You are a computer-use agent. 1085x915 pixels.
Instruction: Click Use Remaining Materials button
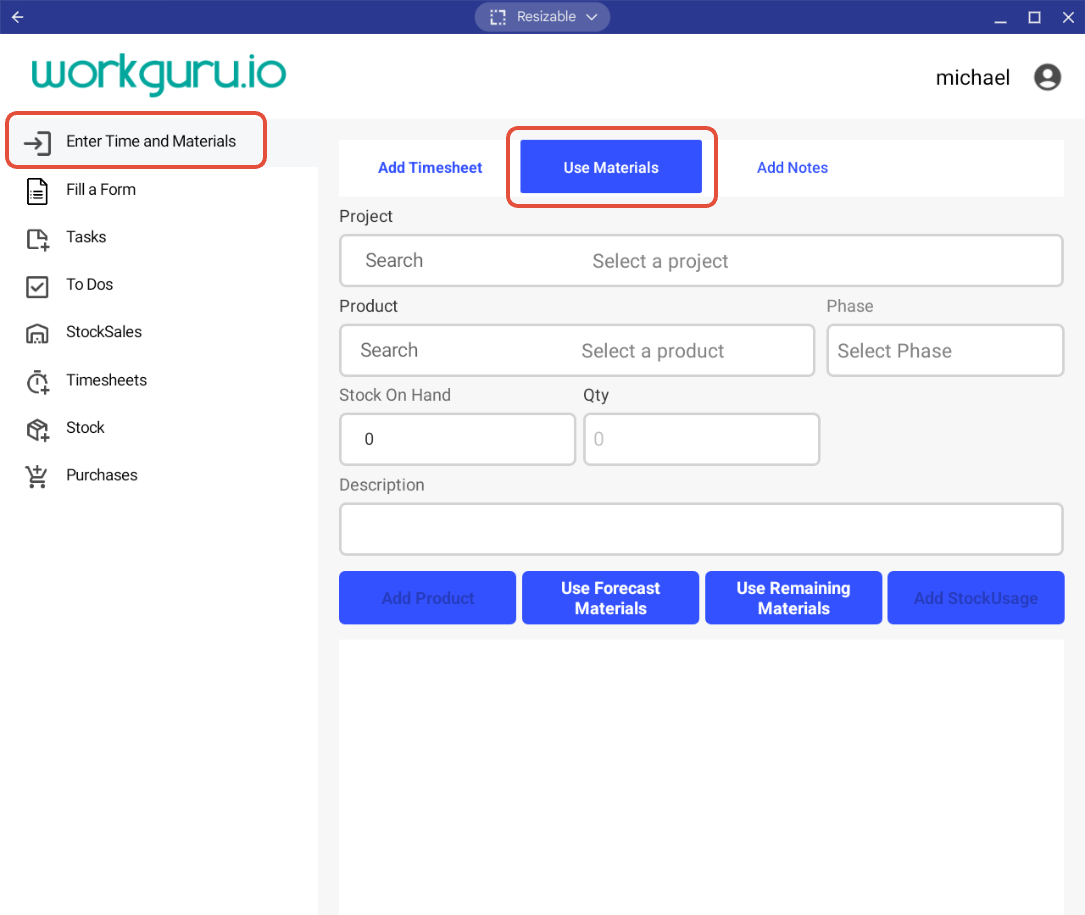pos(794,598)
